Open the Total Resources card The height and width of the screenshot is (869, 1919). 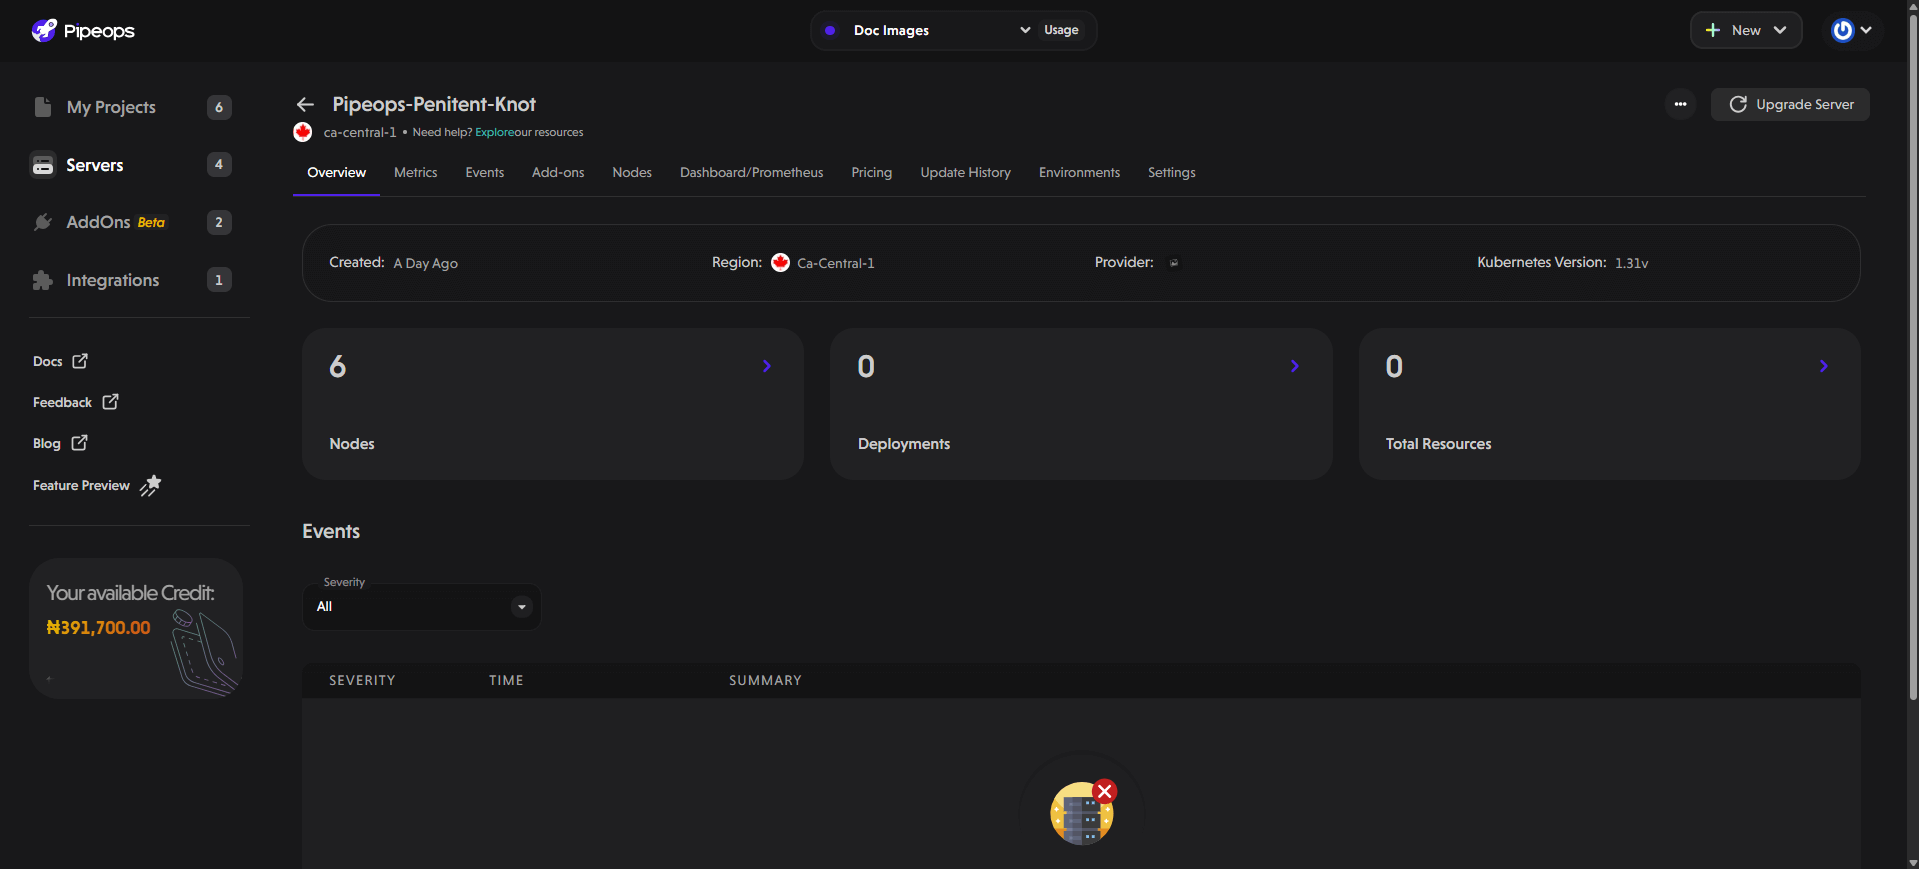point(1609,404)
